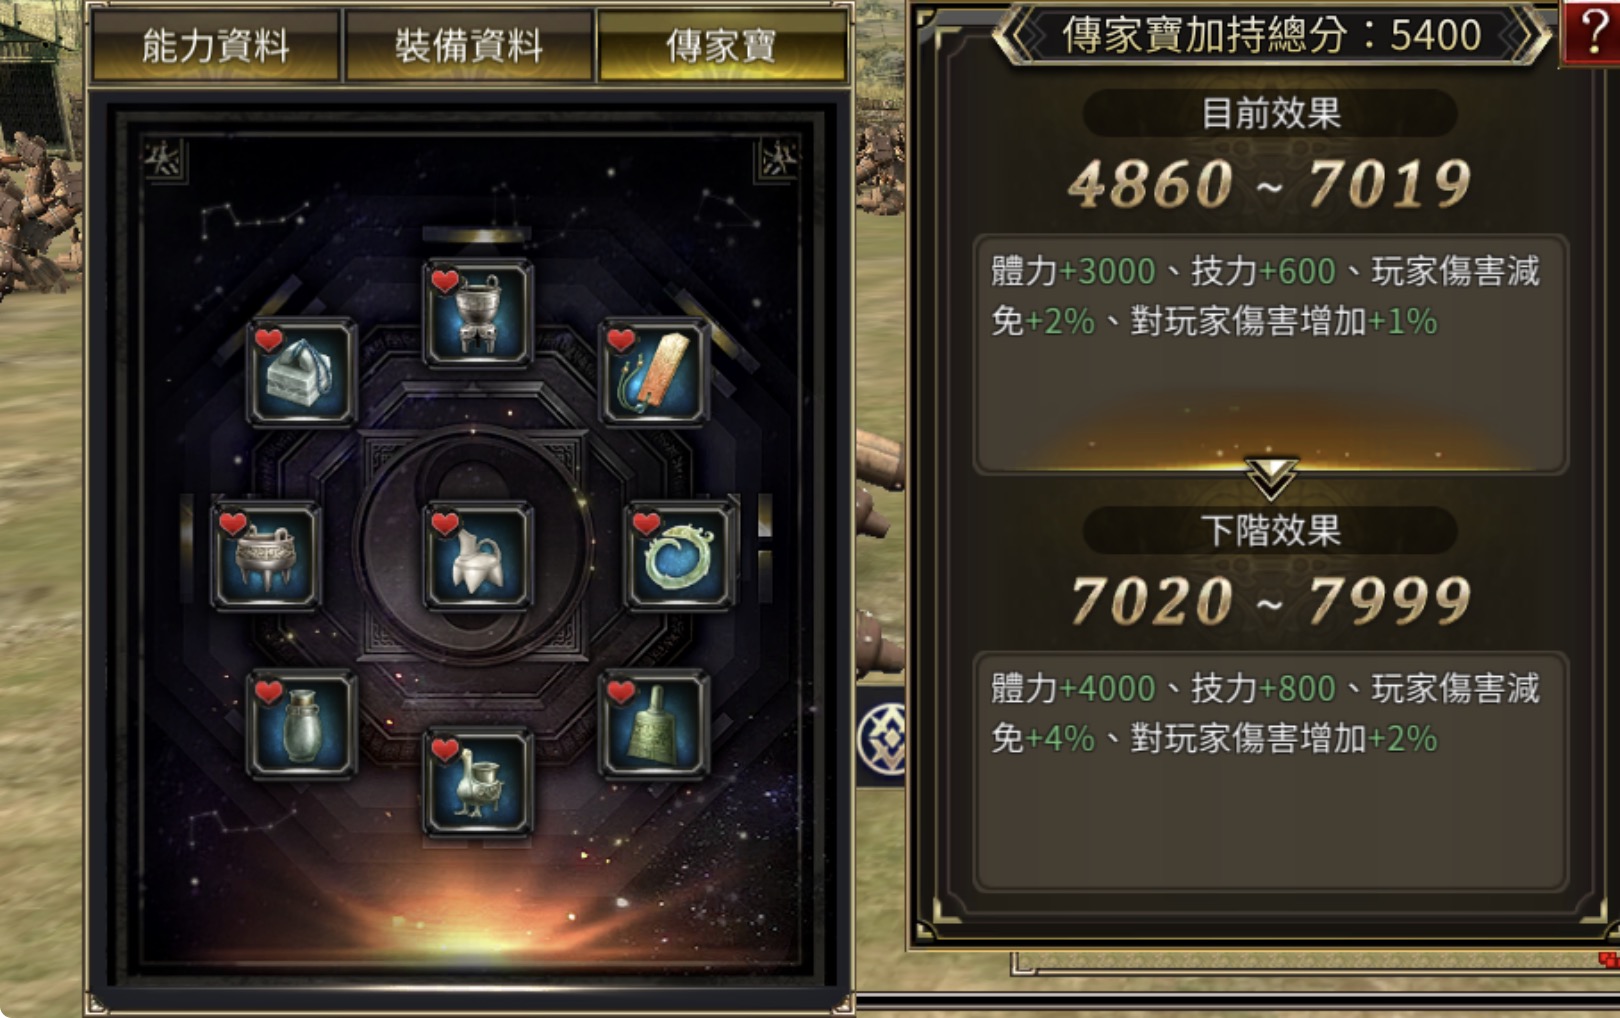1620x1018 pixels.
Task: Click the round emblem icon beside panel
Action: click(882, 739)
